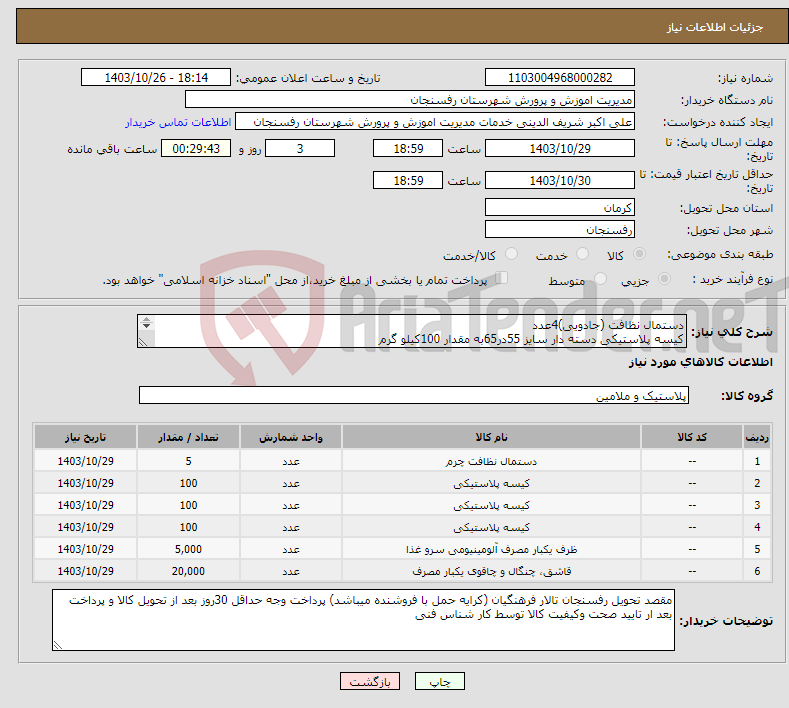
Task: Click the remaining time countdown field
Action: (196, 148)
